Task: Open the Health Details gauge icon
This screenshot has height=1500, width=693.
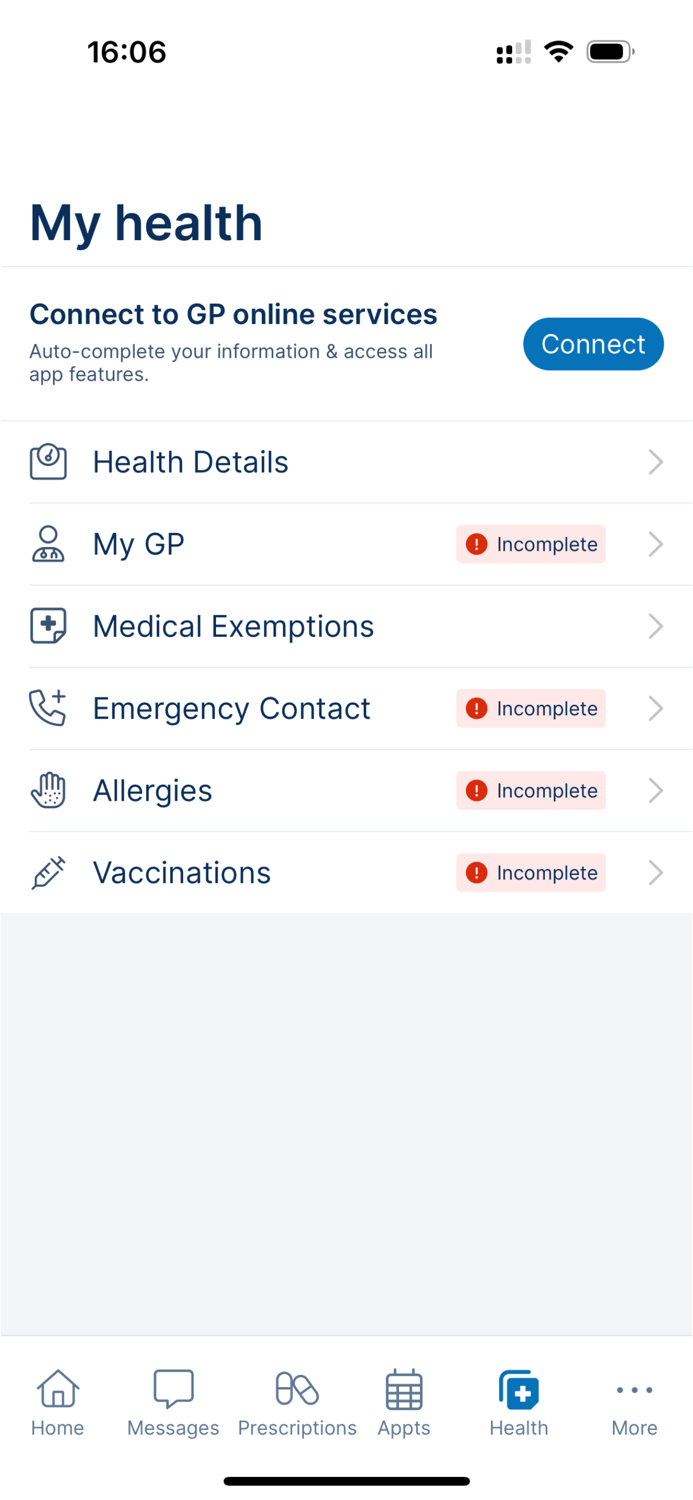Action: pyautogui.click(x=48, y=461)
